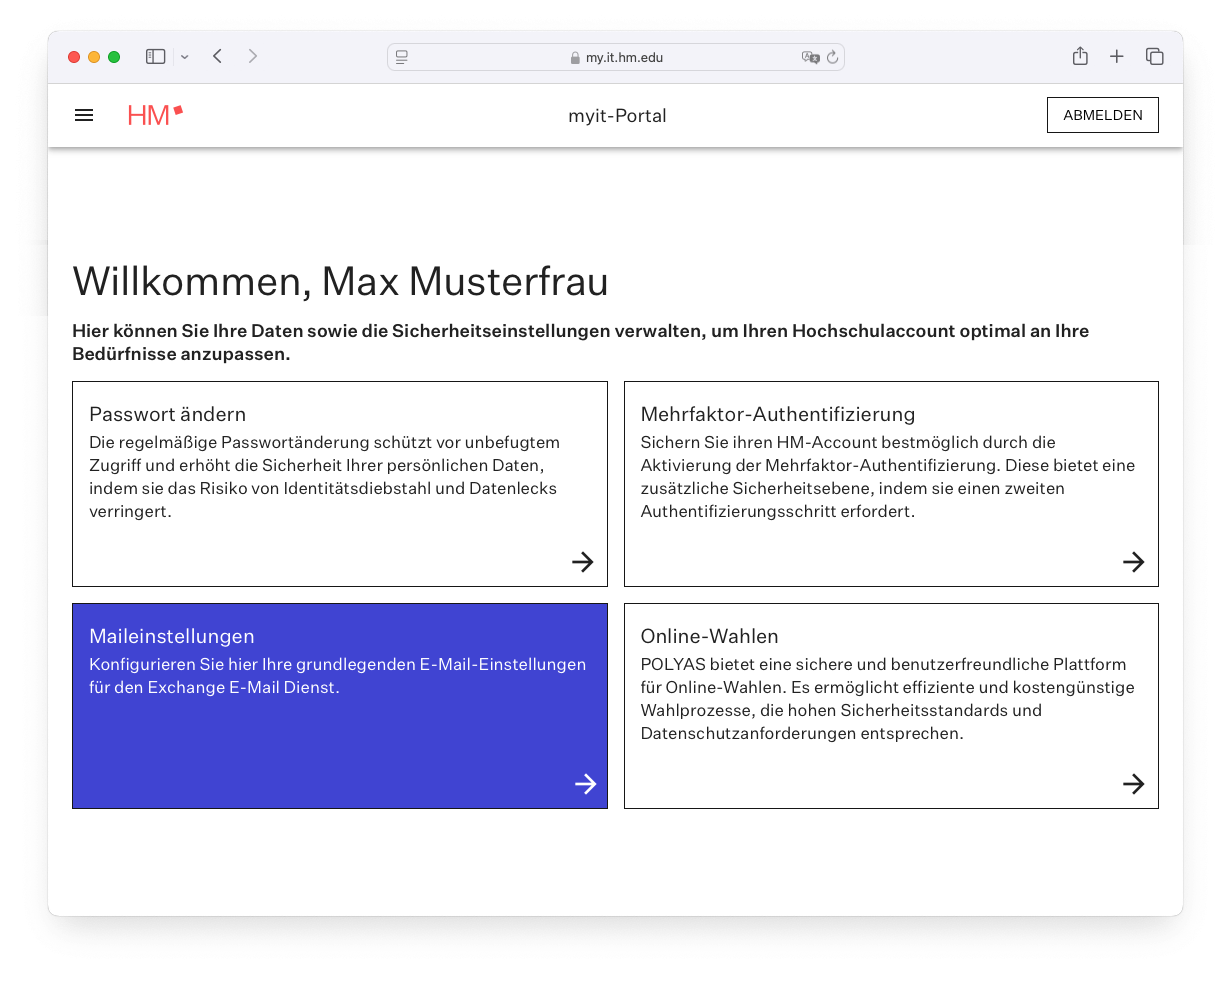Click the translate icon in address bar
The width and height of the screenshot is (1231, 983).
pyautogui.click(x=810, y=58)
